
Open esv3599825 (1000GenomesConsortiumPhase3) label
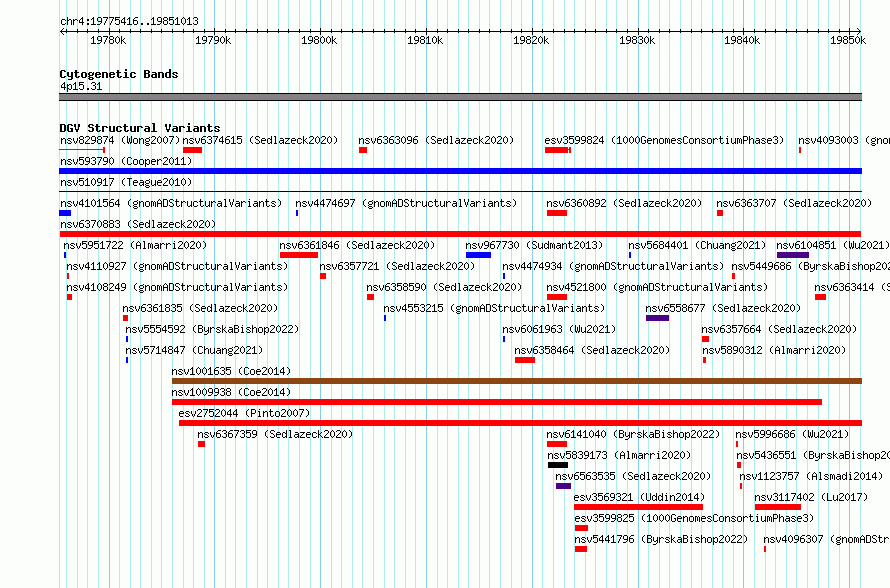pos(694,518)
